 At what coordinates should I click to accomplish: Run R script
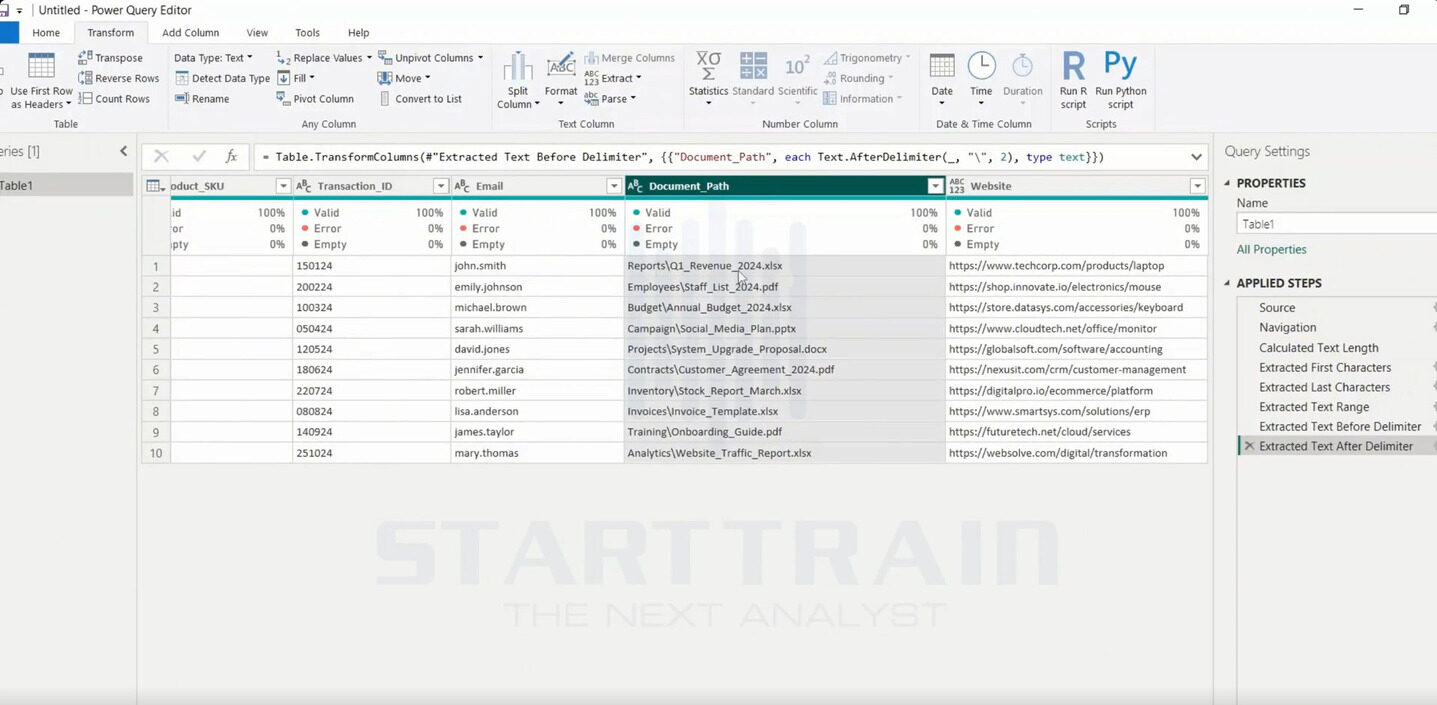click(1073, 80)
